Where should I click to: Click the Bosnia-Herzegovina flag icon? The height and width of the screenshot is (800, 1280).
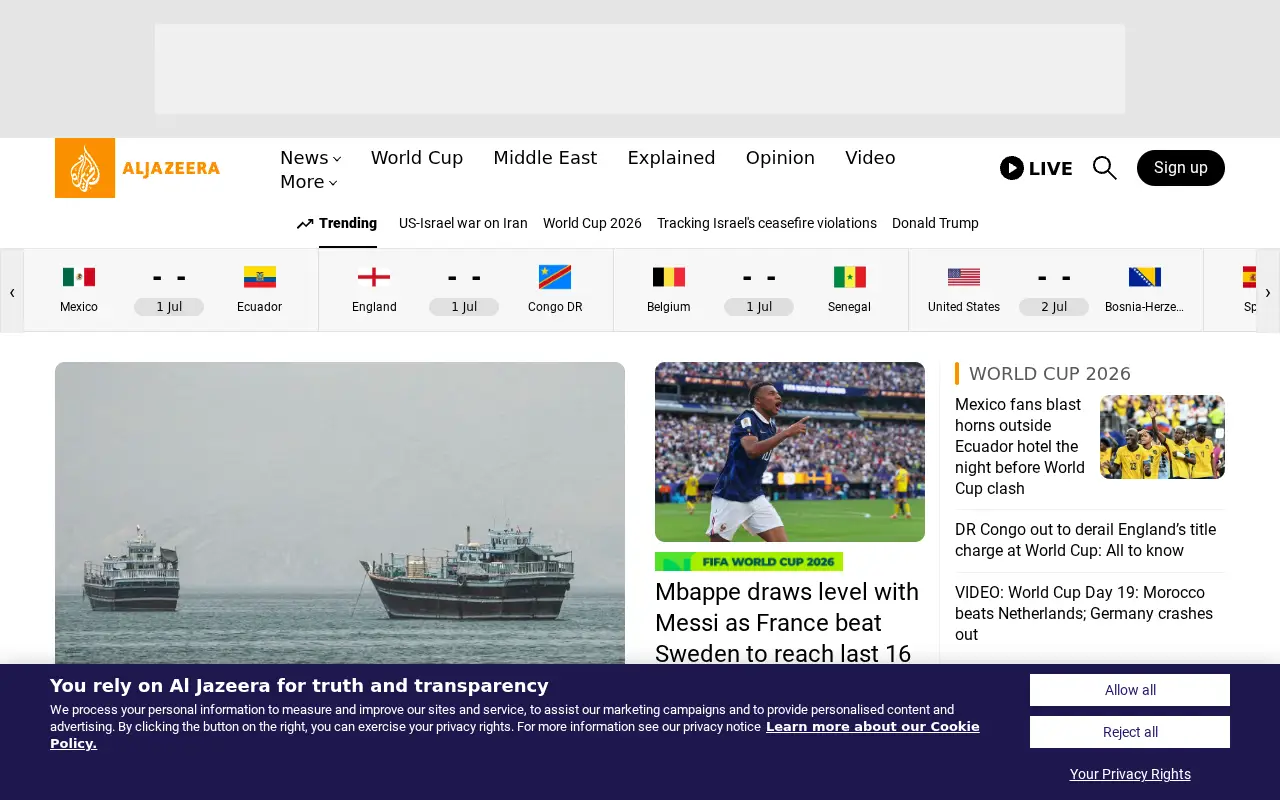pos(1145,277)
